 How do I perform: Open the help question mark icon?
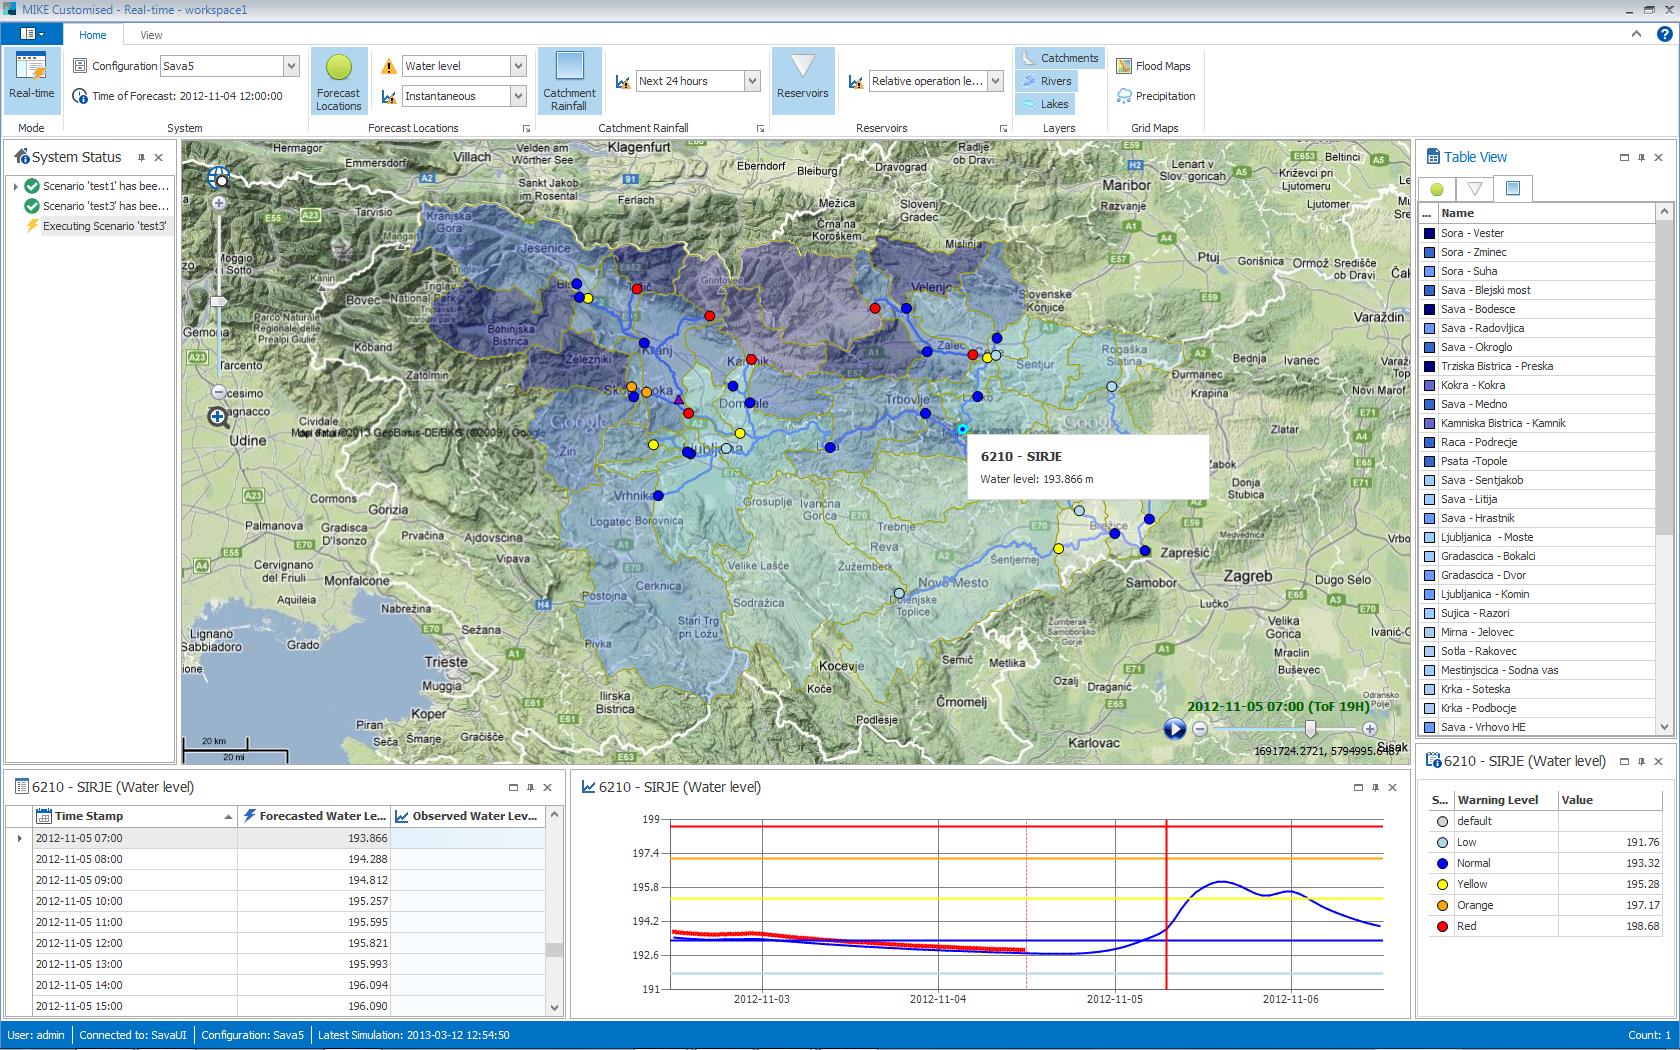click(1664, 33)
